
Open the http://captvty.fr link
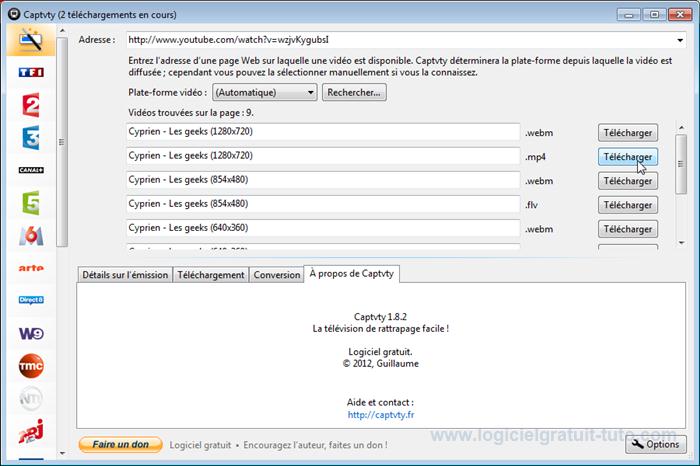coord(381,415)
